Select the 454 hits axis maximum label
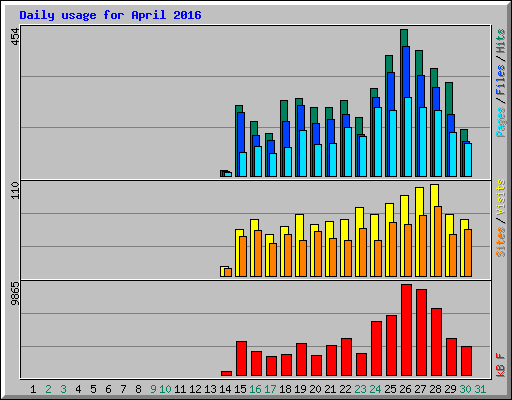Viewport: 512px width, 400px height. pyautogui.click(x=15, y=37)
